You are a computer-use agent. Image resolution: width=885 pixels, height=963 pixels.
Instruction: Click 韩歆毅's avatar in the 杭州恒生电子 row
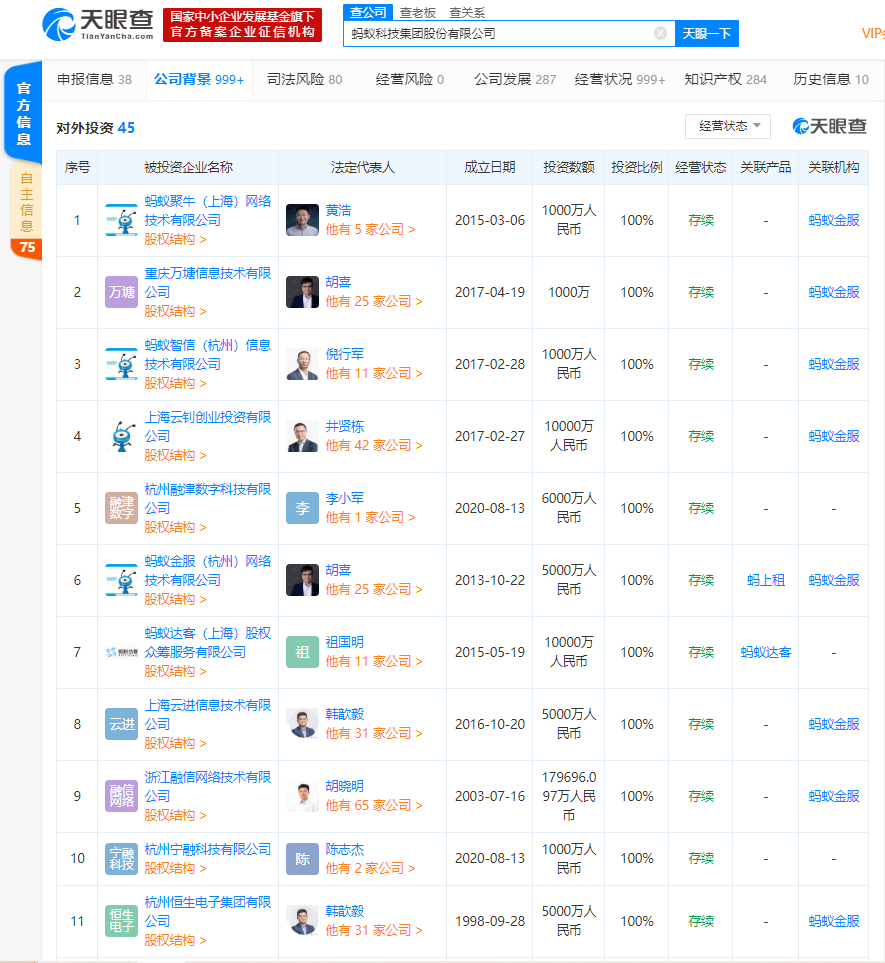coord(302,921)
